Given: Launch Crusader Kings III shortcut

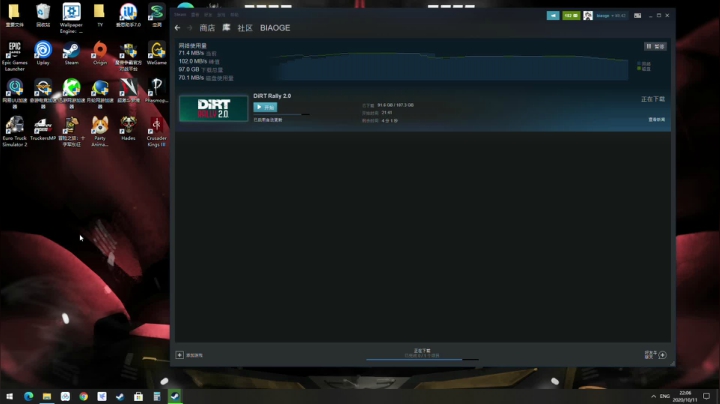Looking at the screenshot, I should click(x=157, y=131).
